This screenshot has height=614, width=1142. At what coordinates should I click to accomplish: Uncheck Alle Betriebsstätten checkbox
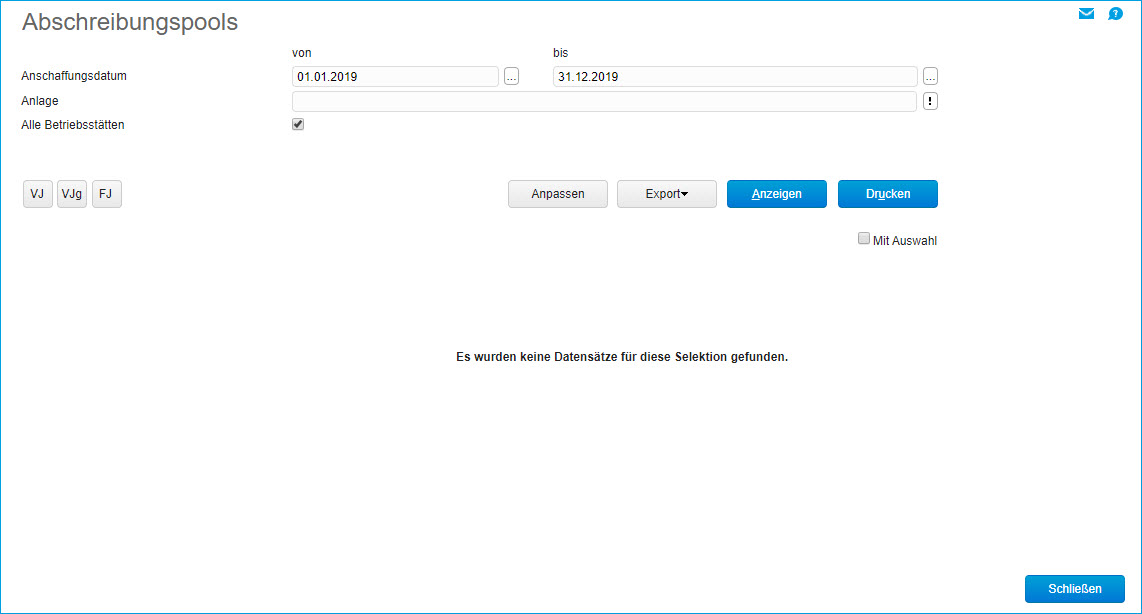(x=298, y=125)
